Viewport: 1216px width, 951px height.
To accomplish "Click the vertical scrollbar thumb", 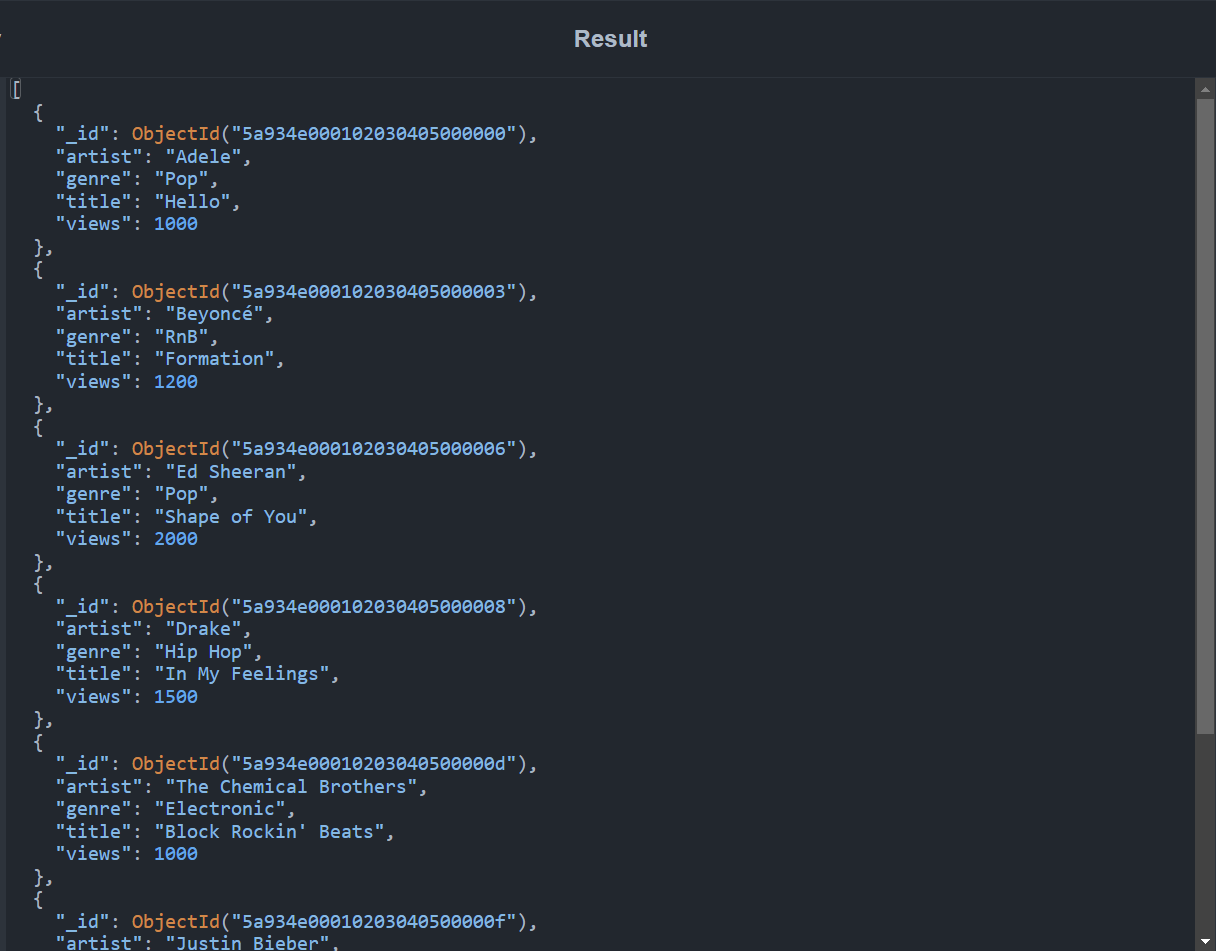I will 1205,415.
